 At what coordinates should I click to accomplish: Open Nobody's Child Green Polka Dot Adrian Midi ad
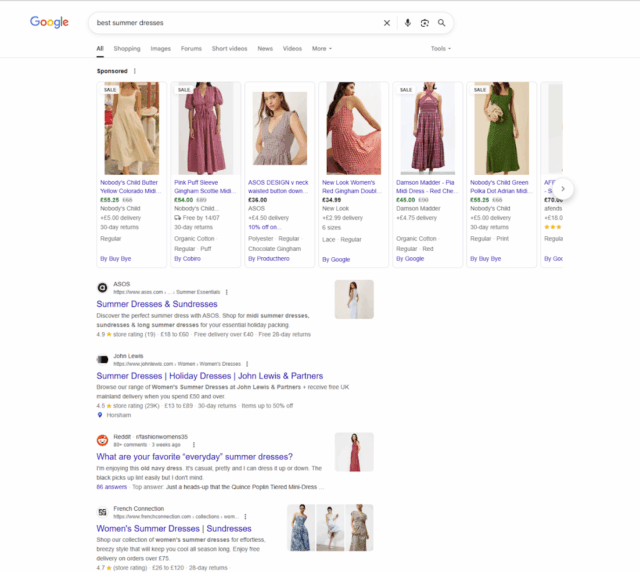tap(501, 187)
